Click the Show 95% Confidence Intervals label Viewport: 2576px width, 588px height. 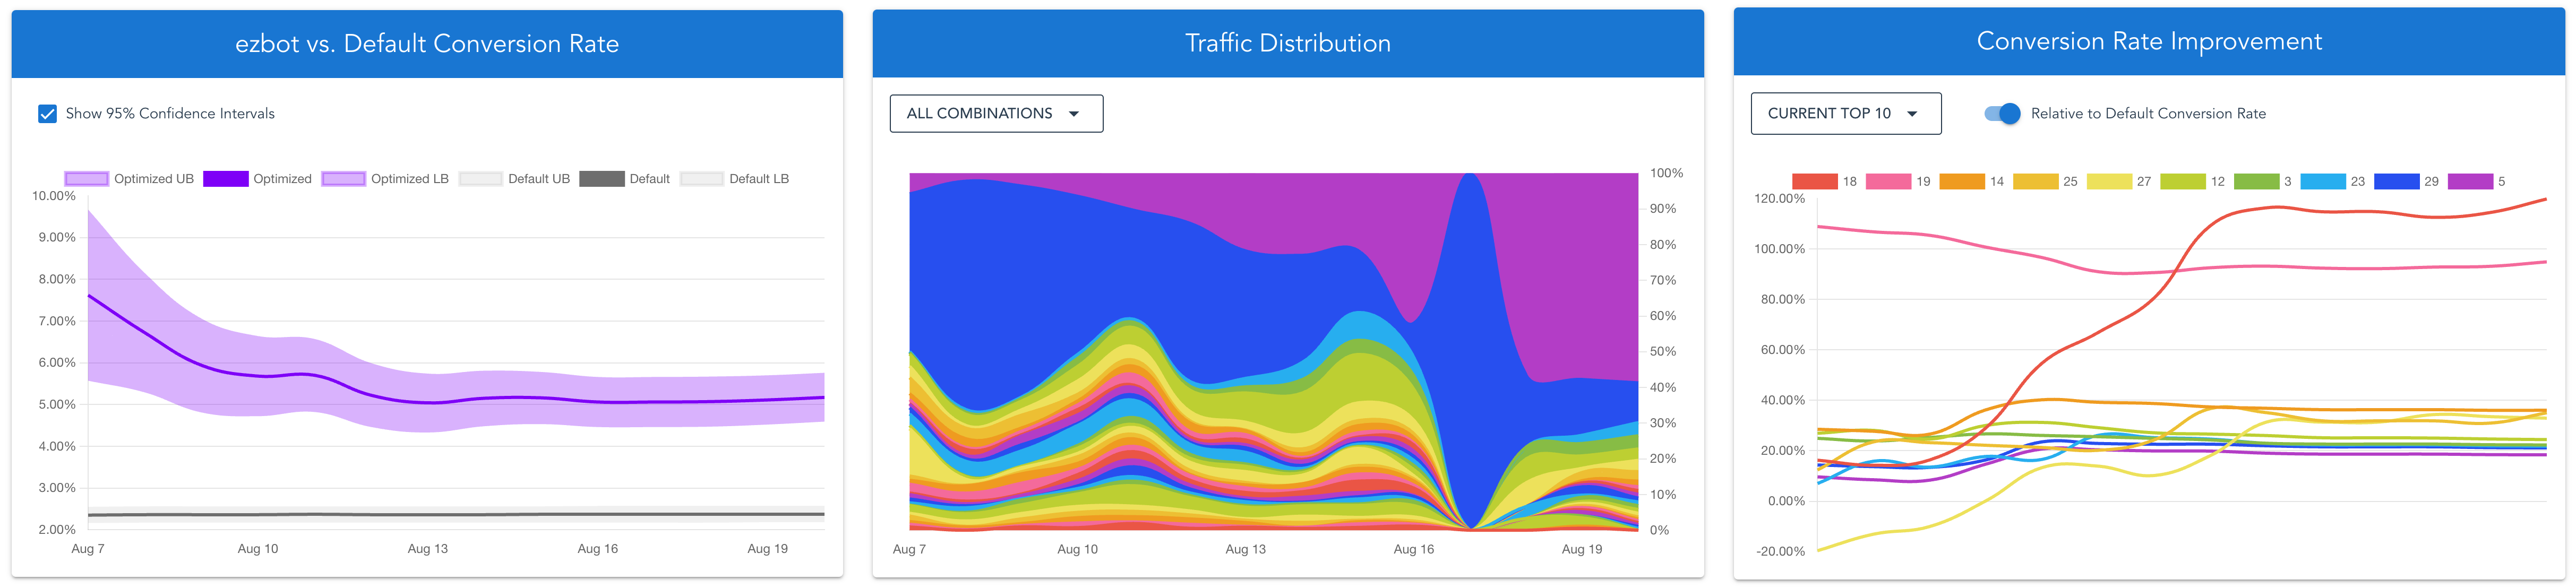point(170,114)
